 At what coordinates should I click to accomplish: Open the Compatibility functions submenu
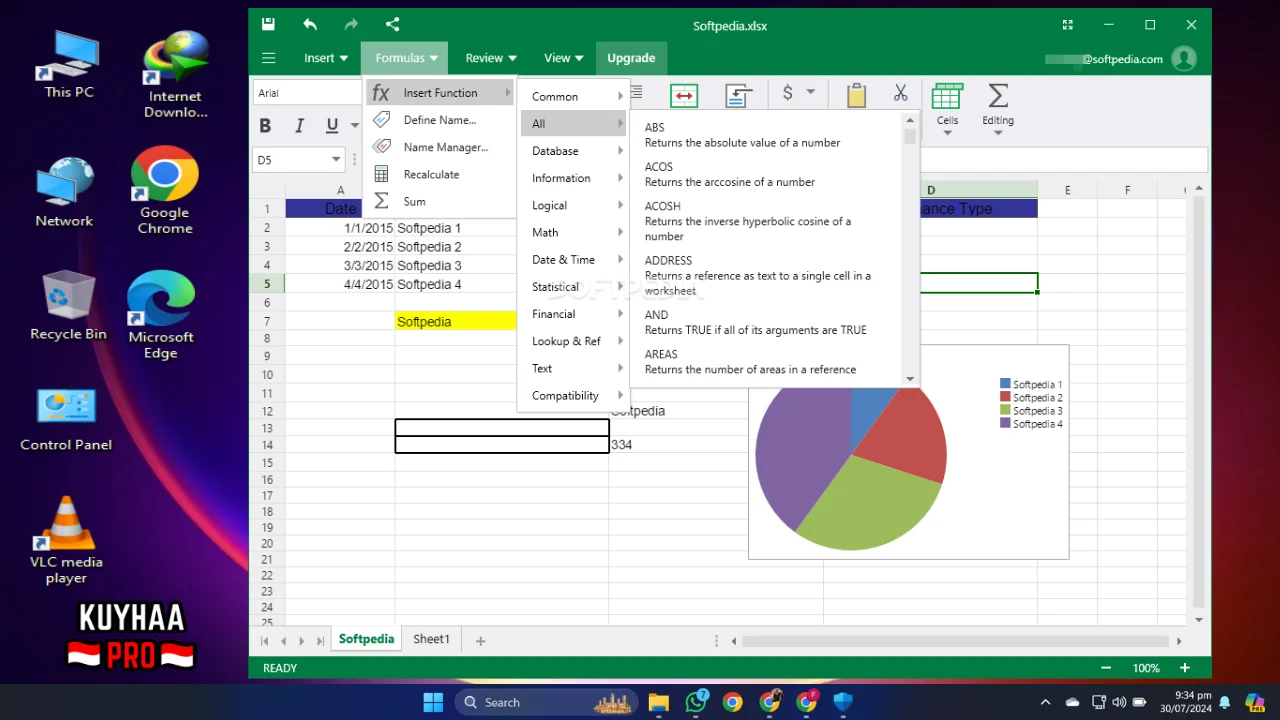point(574,395)
